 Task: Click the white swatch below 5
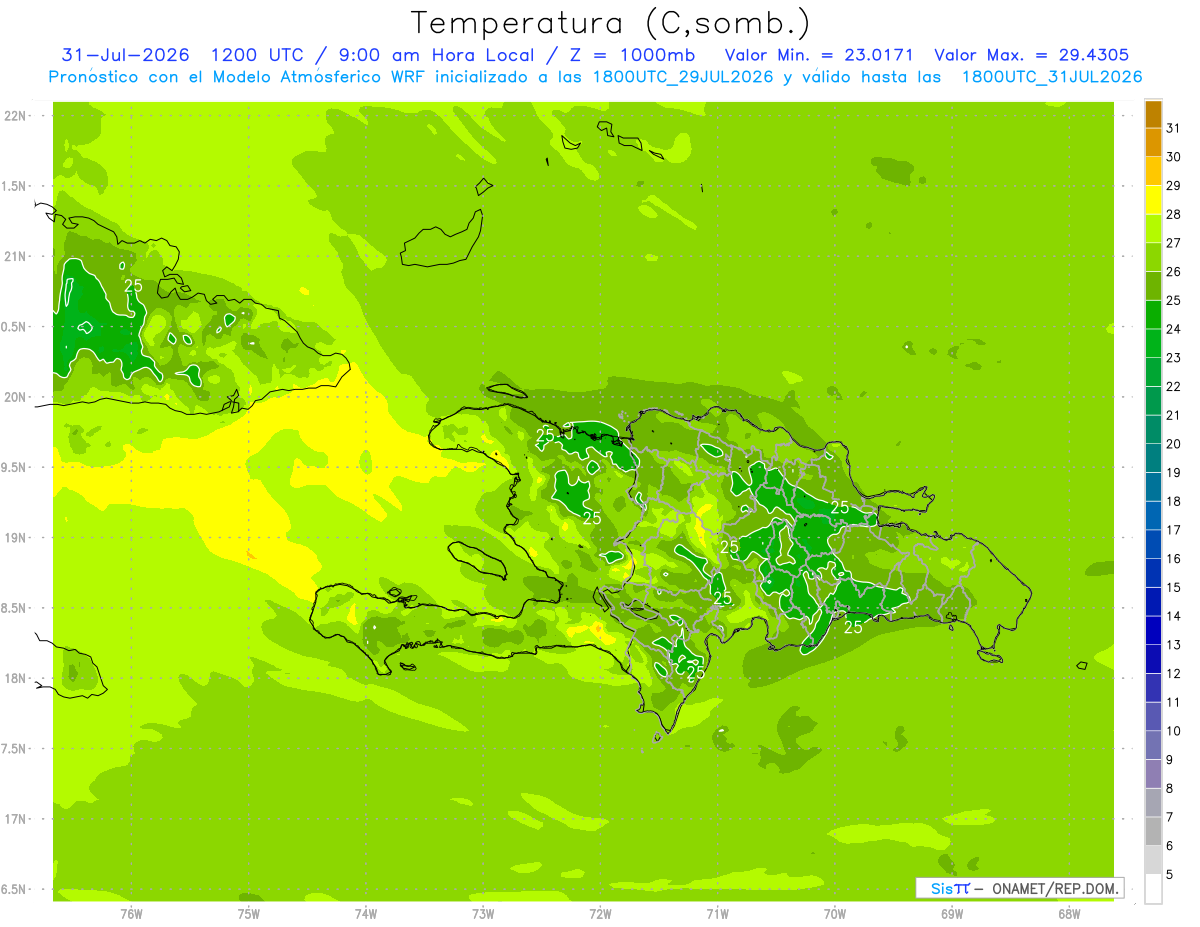(1153, 889)
